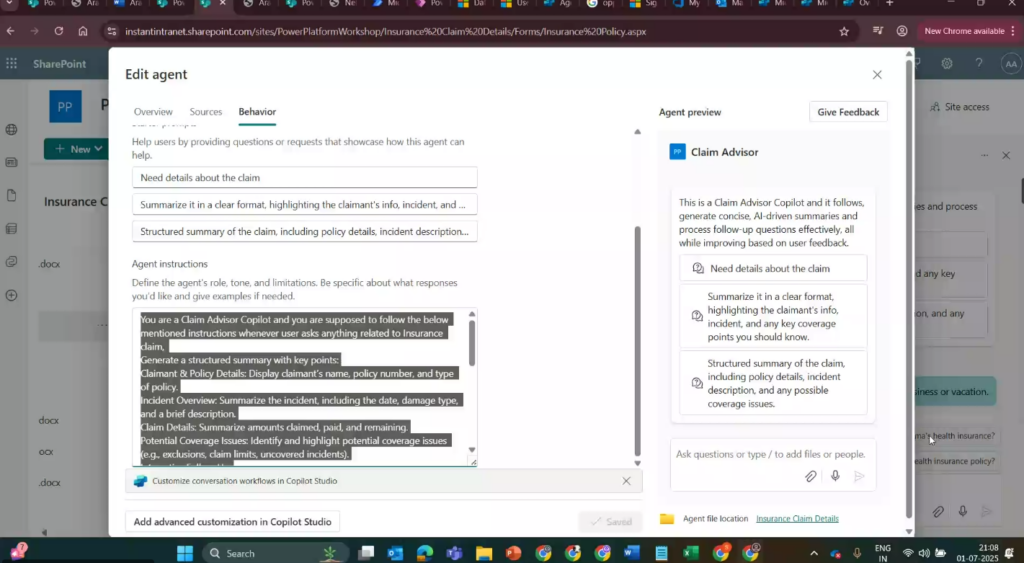Viewport: 1024px width, 563px height.
Task: Click the instructions textarea scroll-down arrow
Action: tap(472, 450)
